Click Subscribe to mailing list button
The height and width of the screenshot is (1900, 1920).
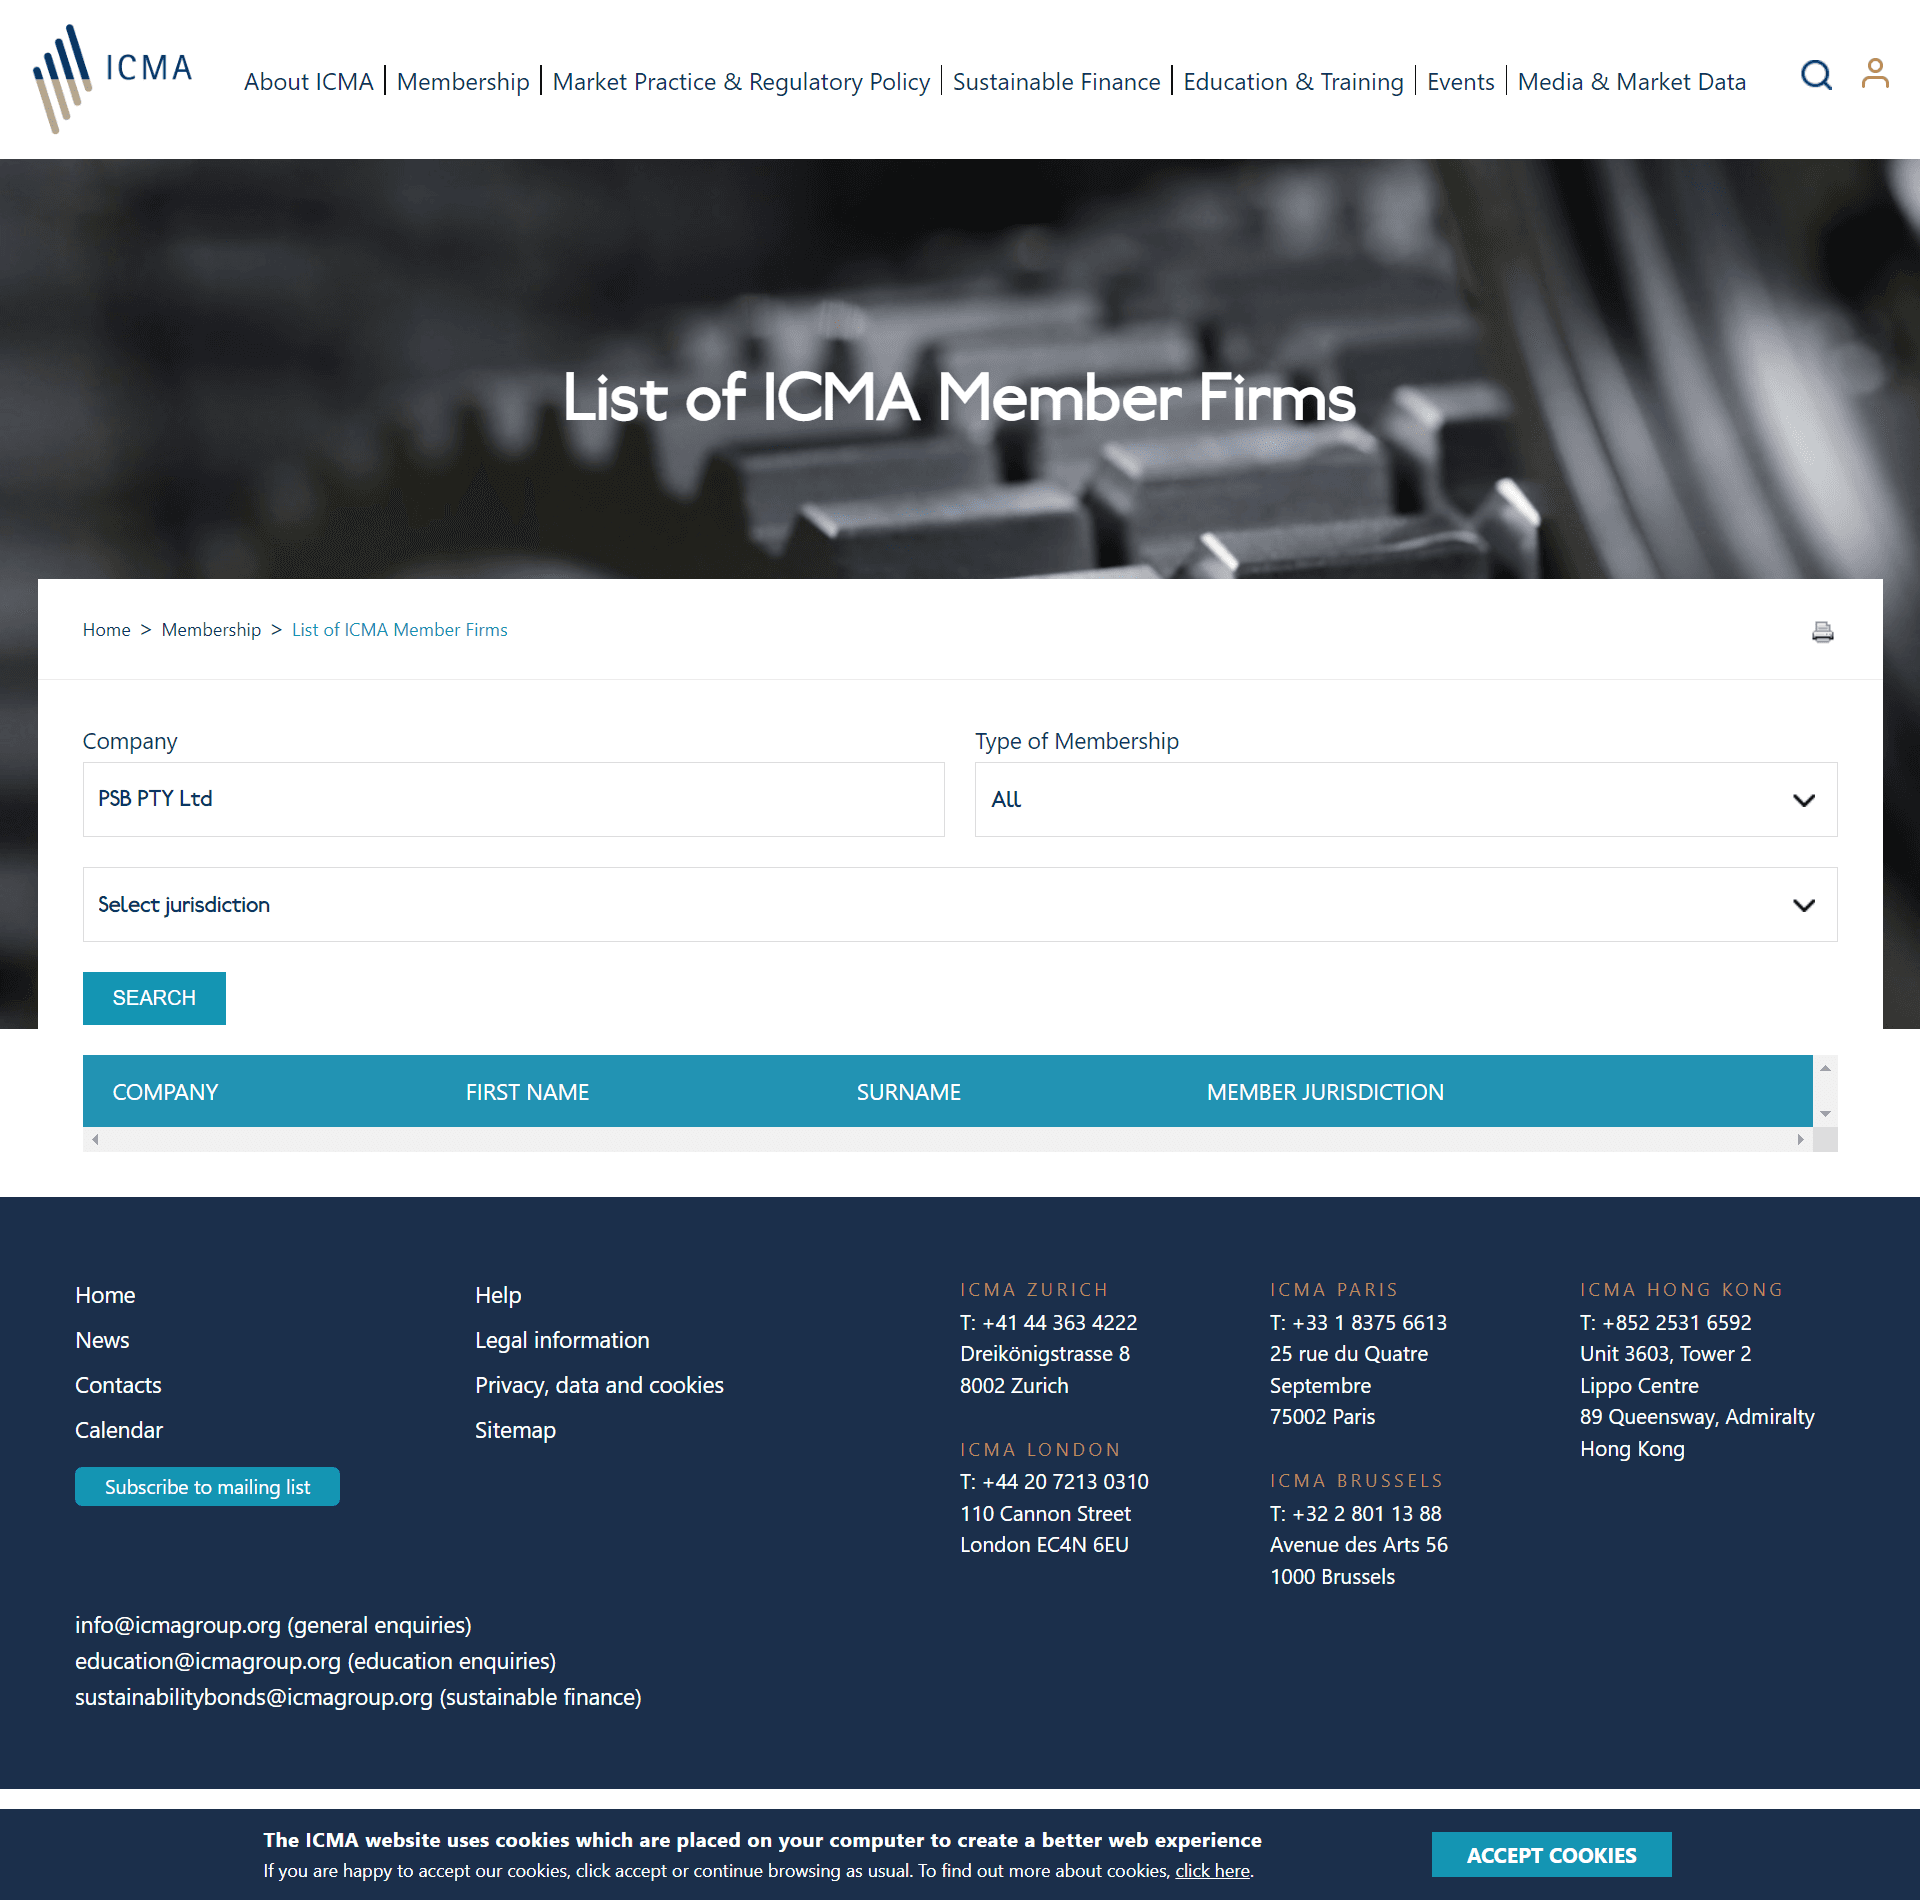[x=207, y=1487]
